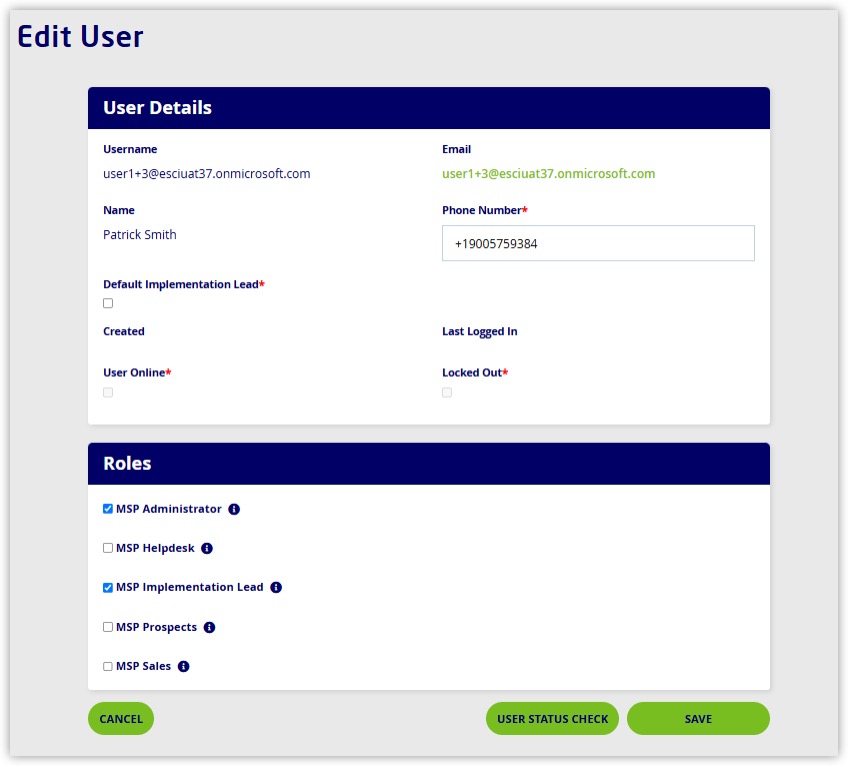Click info icon next to MSP Administrator
848x766 pixels.
(234, 509)
